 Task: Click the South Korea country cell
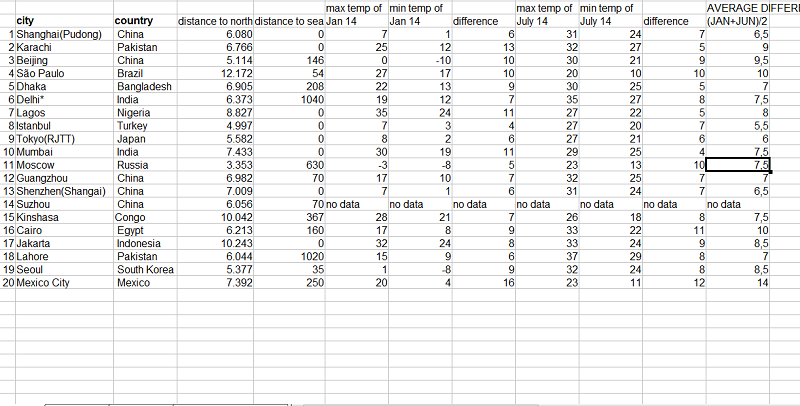(145, 270)
